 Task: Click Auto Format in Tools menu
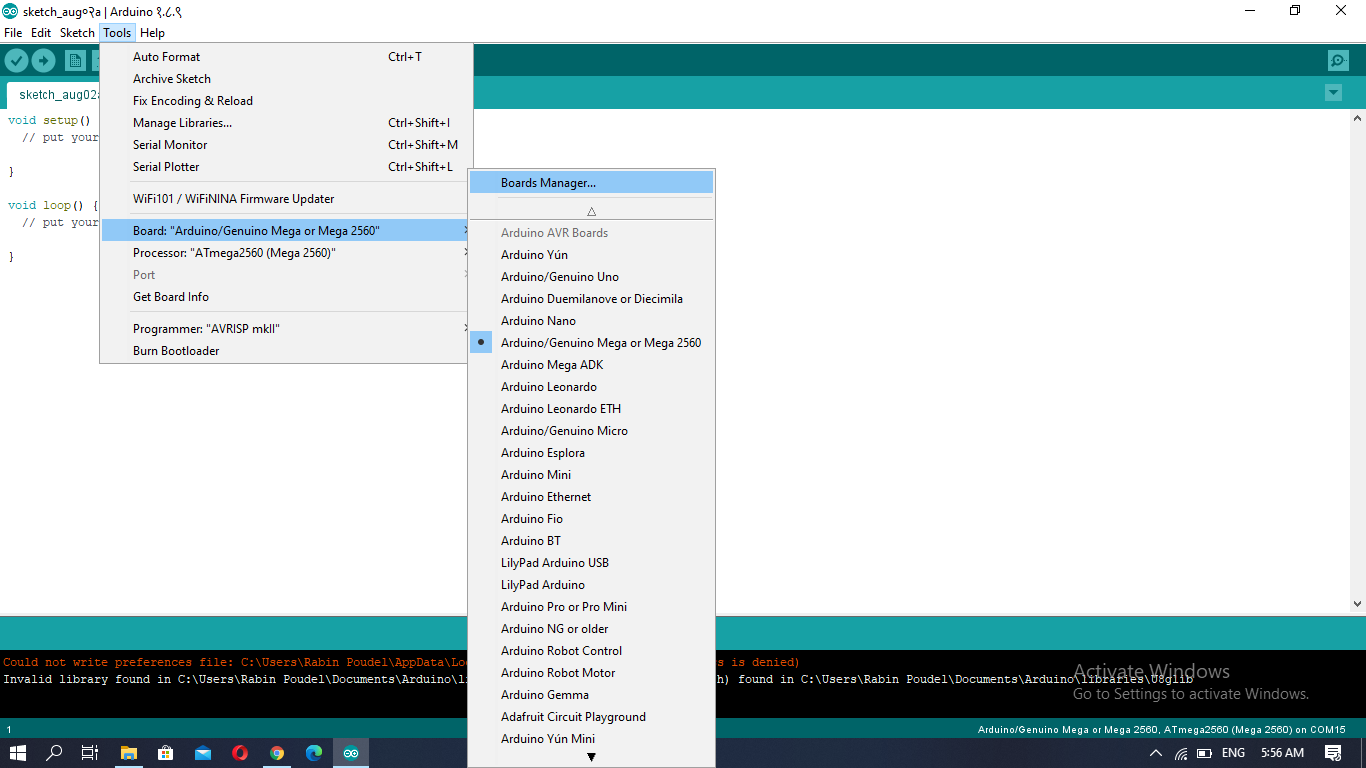click(166, 57)
